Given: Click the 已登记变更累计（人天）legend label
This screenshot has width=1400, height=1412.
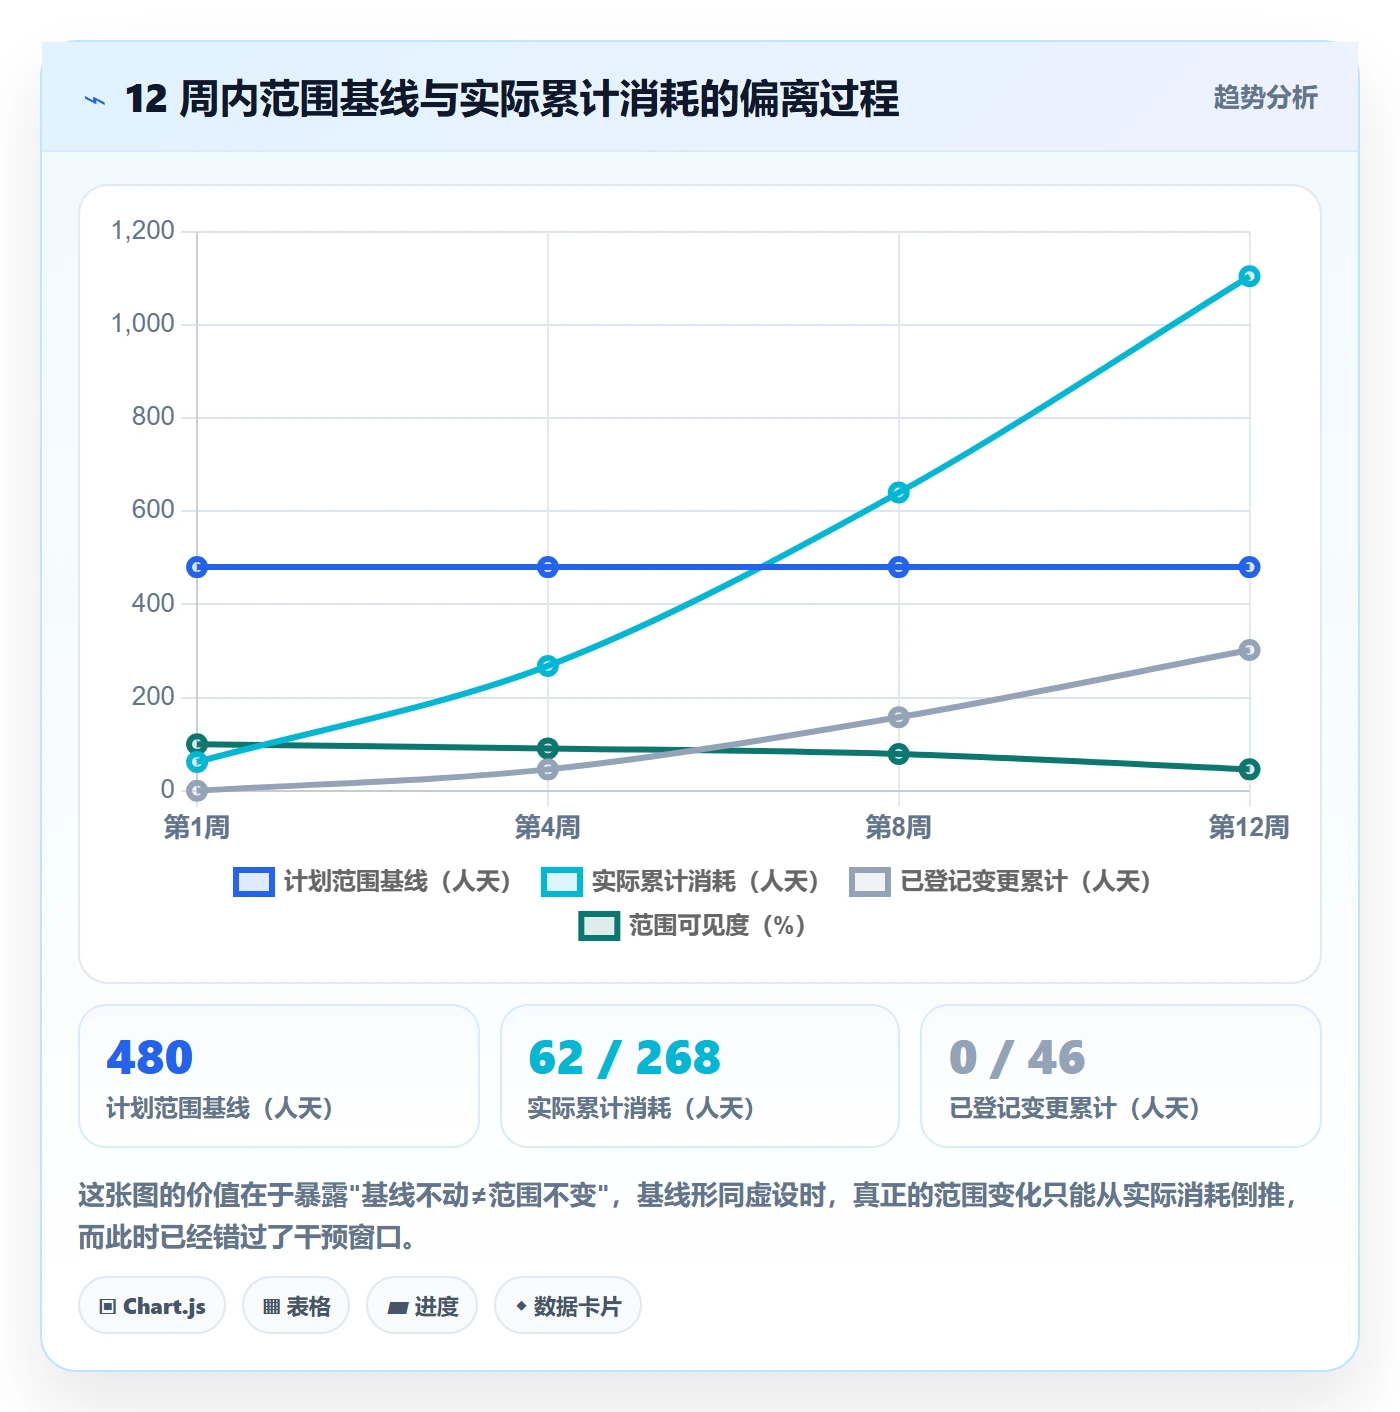Looking at the screenshot, I should 1026,882.
